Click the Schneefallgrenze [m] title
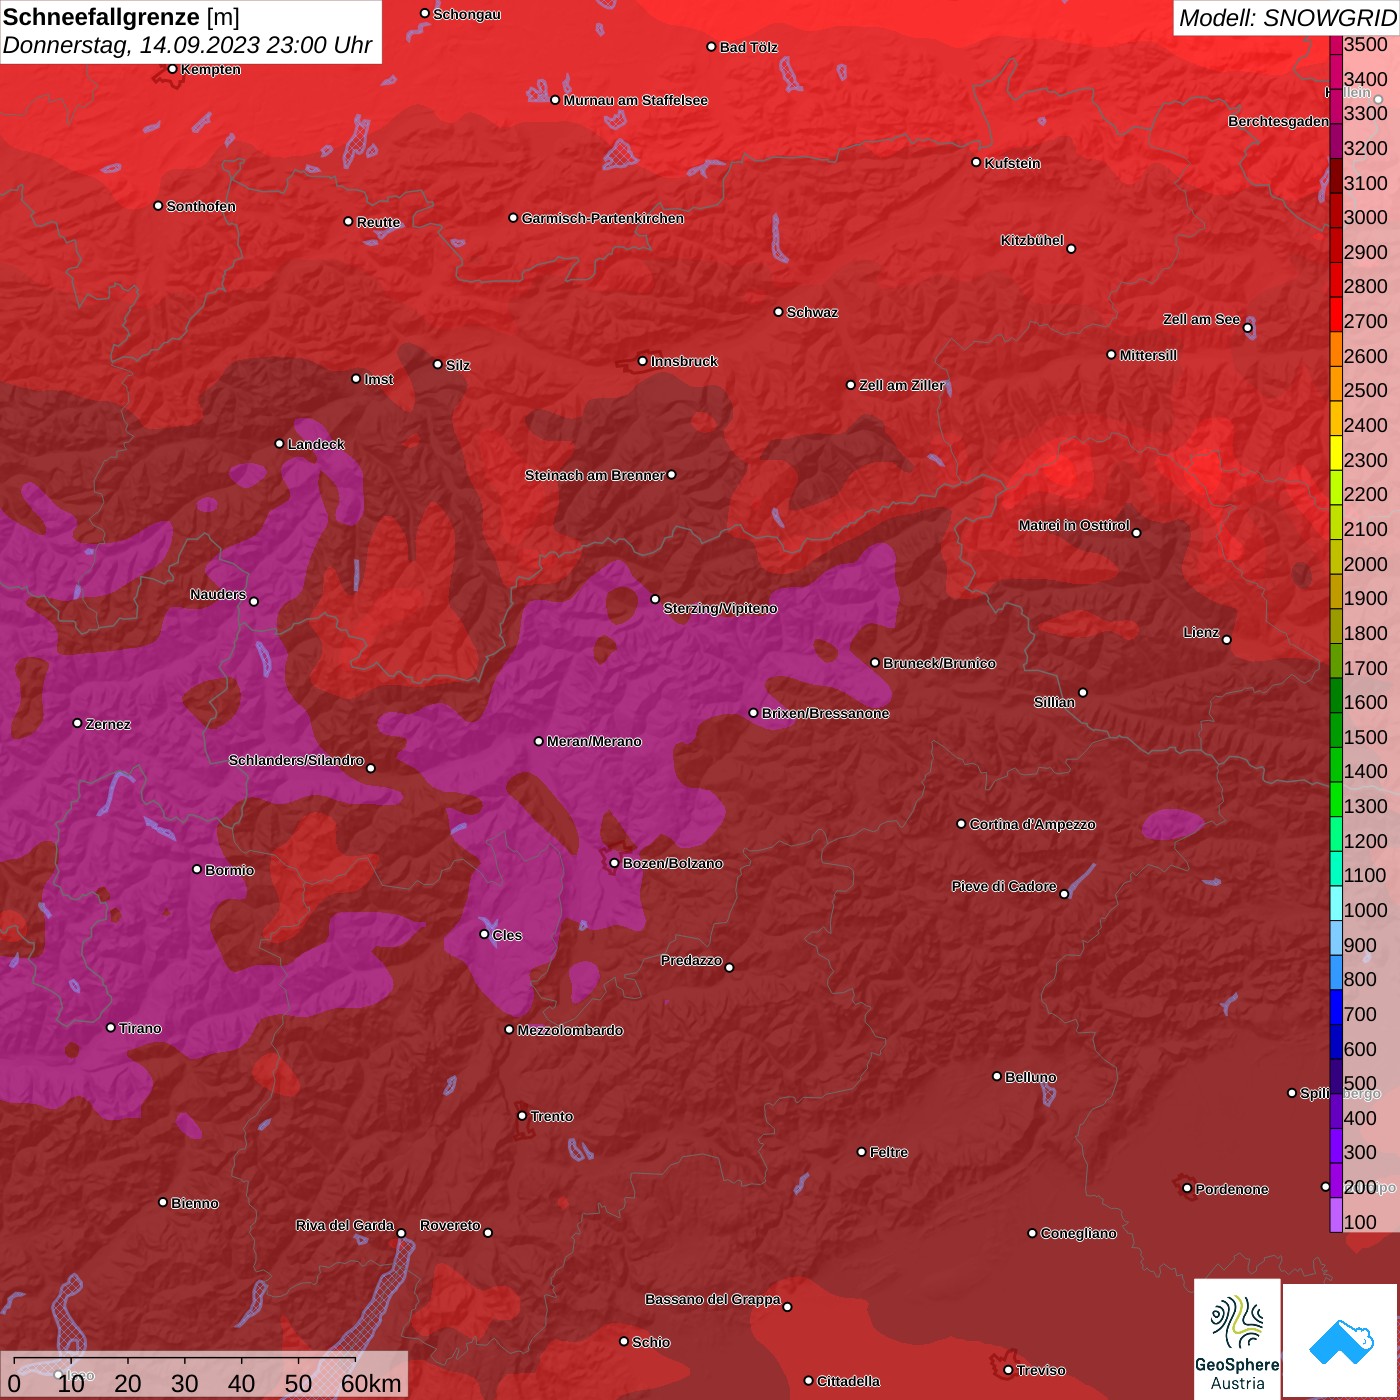The width and height of the screenshot is (1400, 1400). coord(121,17)
